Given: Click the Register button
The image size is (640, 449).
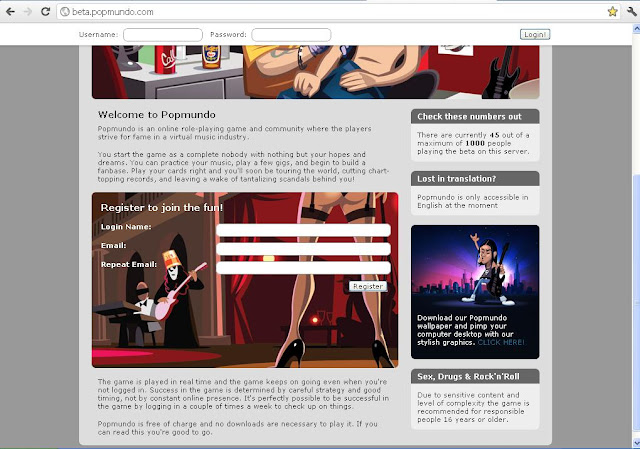Looking at the screenshot, I should (x=368, y=286).
